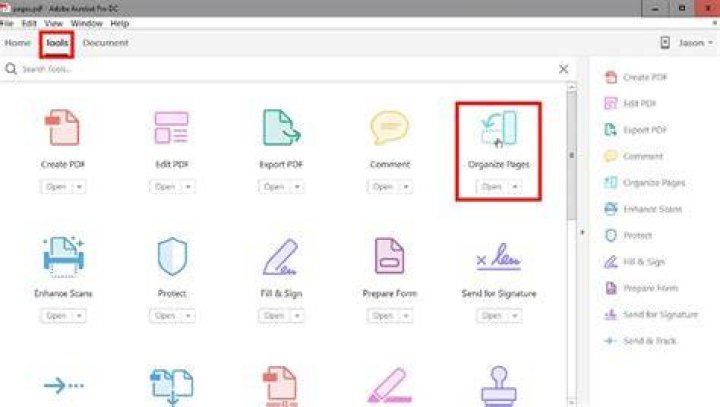Launch the Export PDF tool icon in grid
Screen dimensions: 720x407
[x=281, y=127]
